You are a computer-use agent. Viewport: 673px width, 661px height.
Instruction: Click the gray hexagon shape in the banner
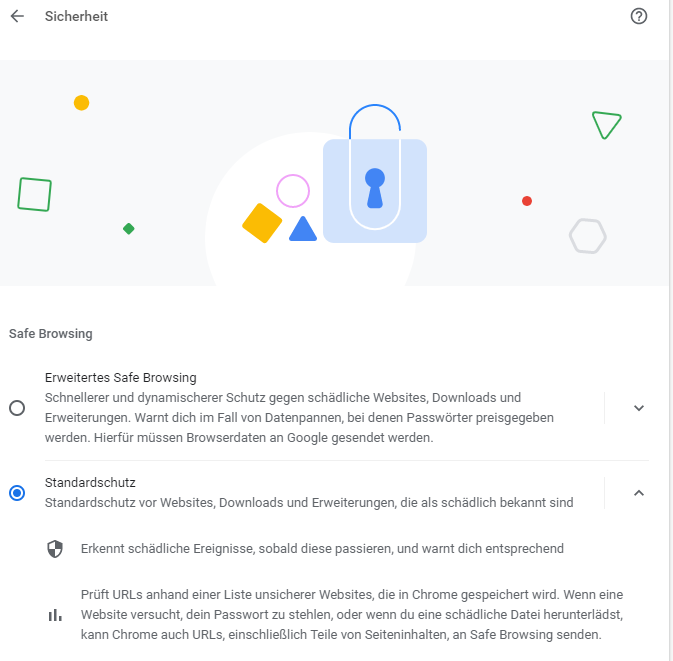(x=588, y=236)
